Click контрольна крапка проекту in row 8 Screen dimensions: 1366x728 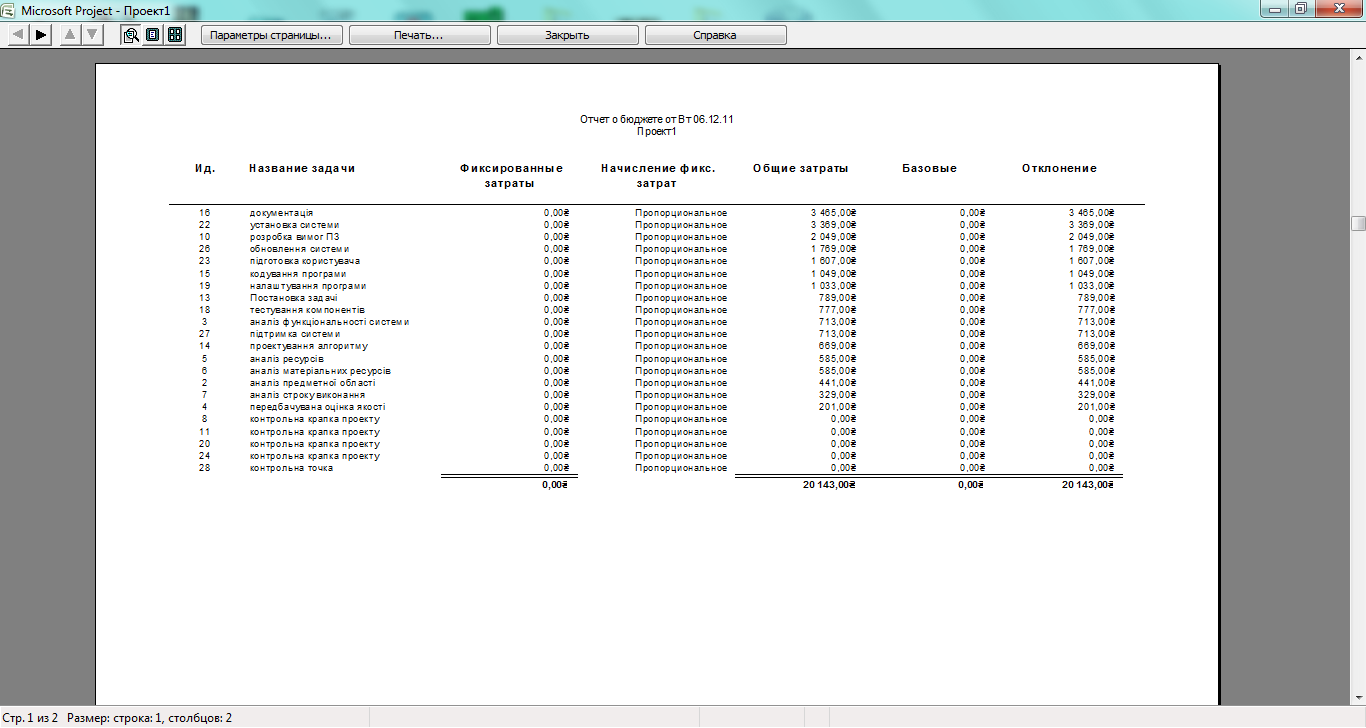pos(314,420)
